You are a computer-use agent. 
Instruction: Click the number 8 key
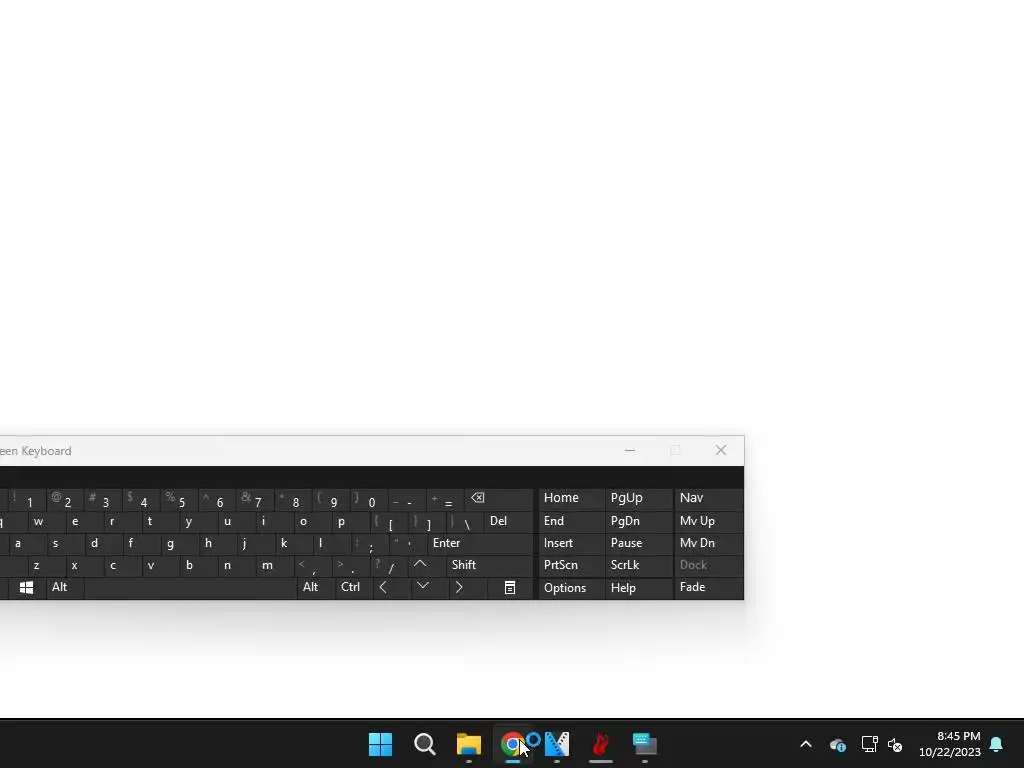[293, 499]
